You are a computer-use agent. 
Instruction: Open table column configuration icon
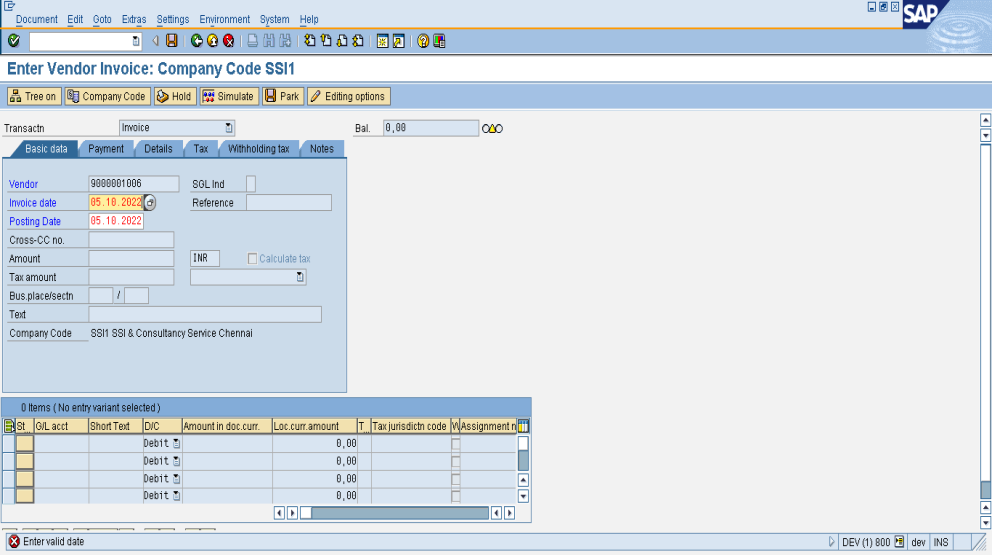[x=523, y=426]
